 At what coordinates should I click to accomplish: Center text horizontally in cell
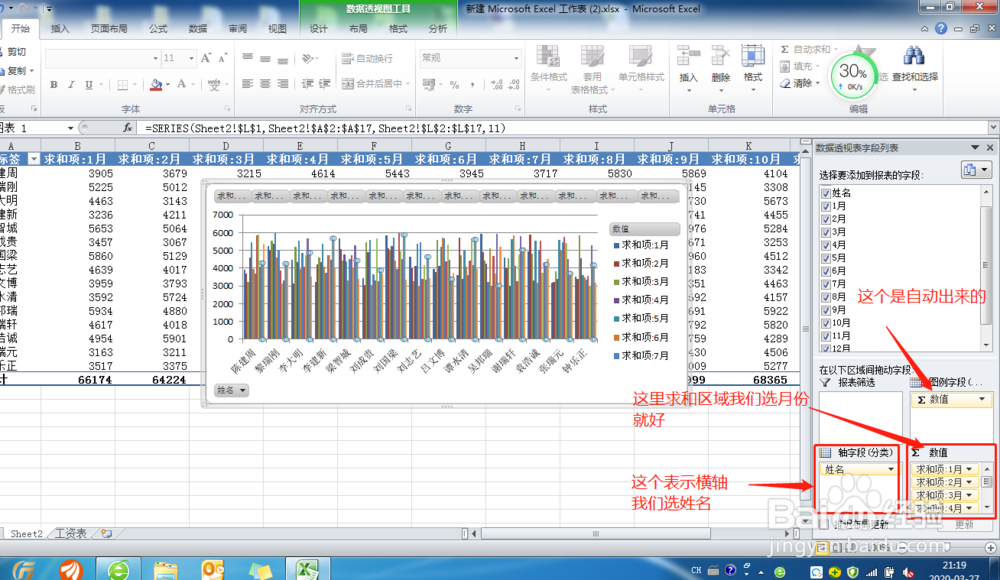point(265,84)
